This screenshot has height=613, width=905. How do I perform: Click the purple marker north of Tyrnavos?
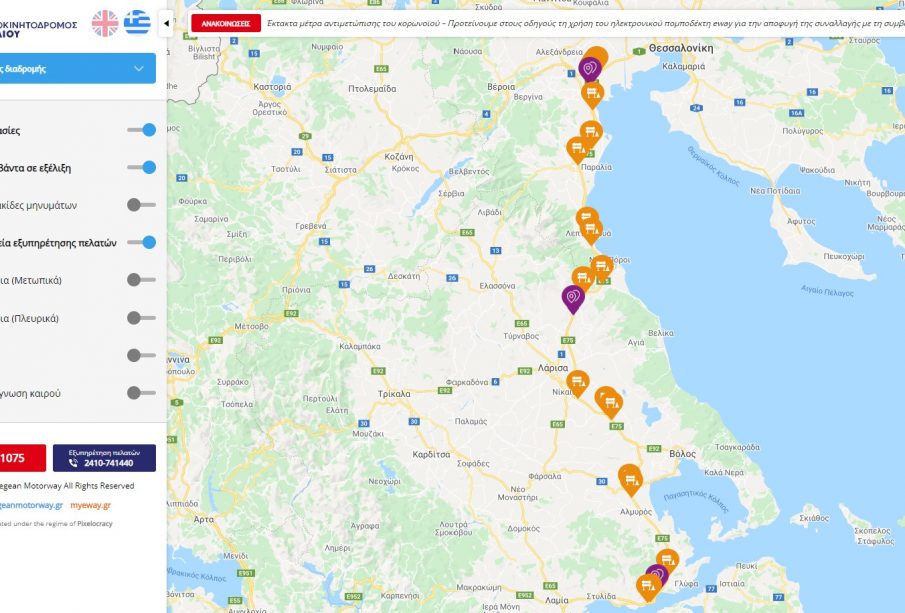pyautogui.click(x=572, y=298)
